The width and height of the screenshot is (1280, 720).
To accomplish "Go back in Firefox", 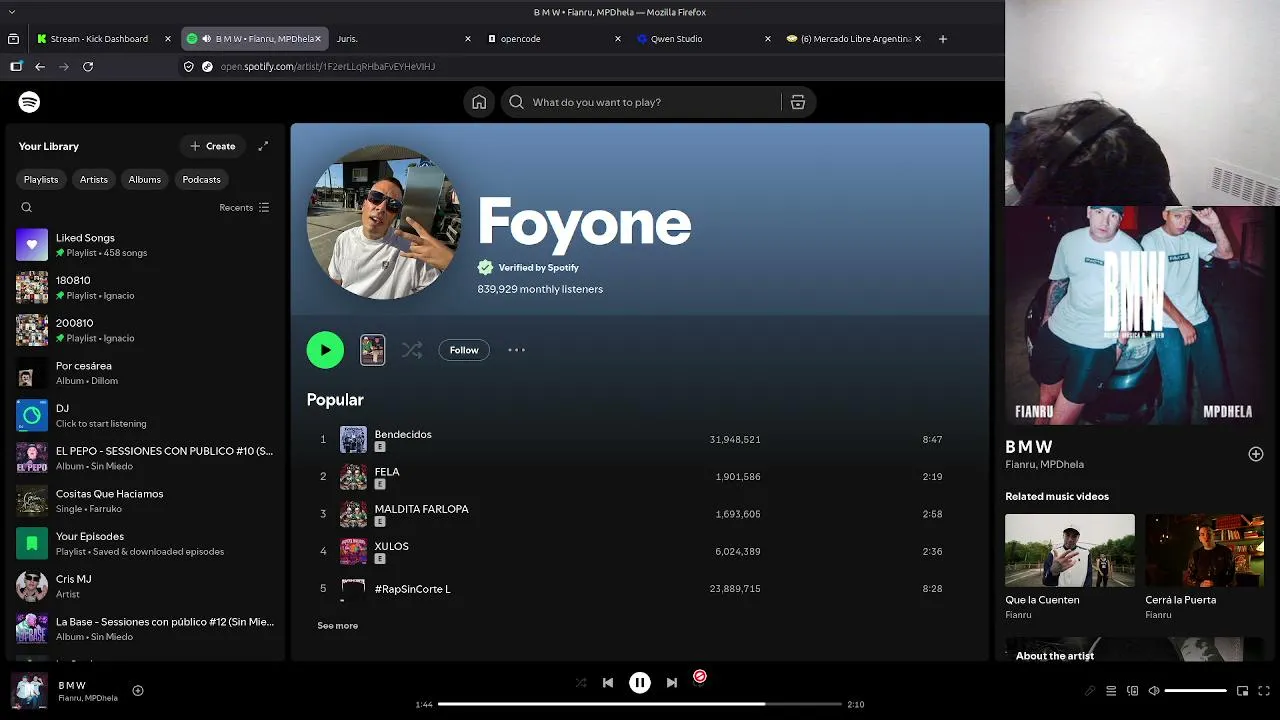I will 40,66.
